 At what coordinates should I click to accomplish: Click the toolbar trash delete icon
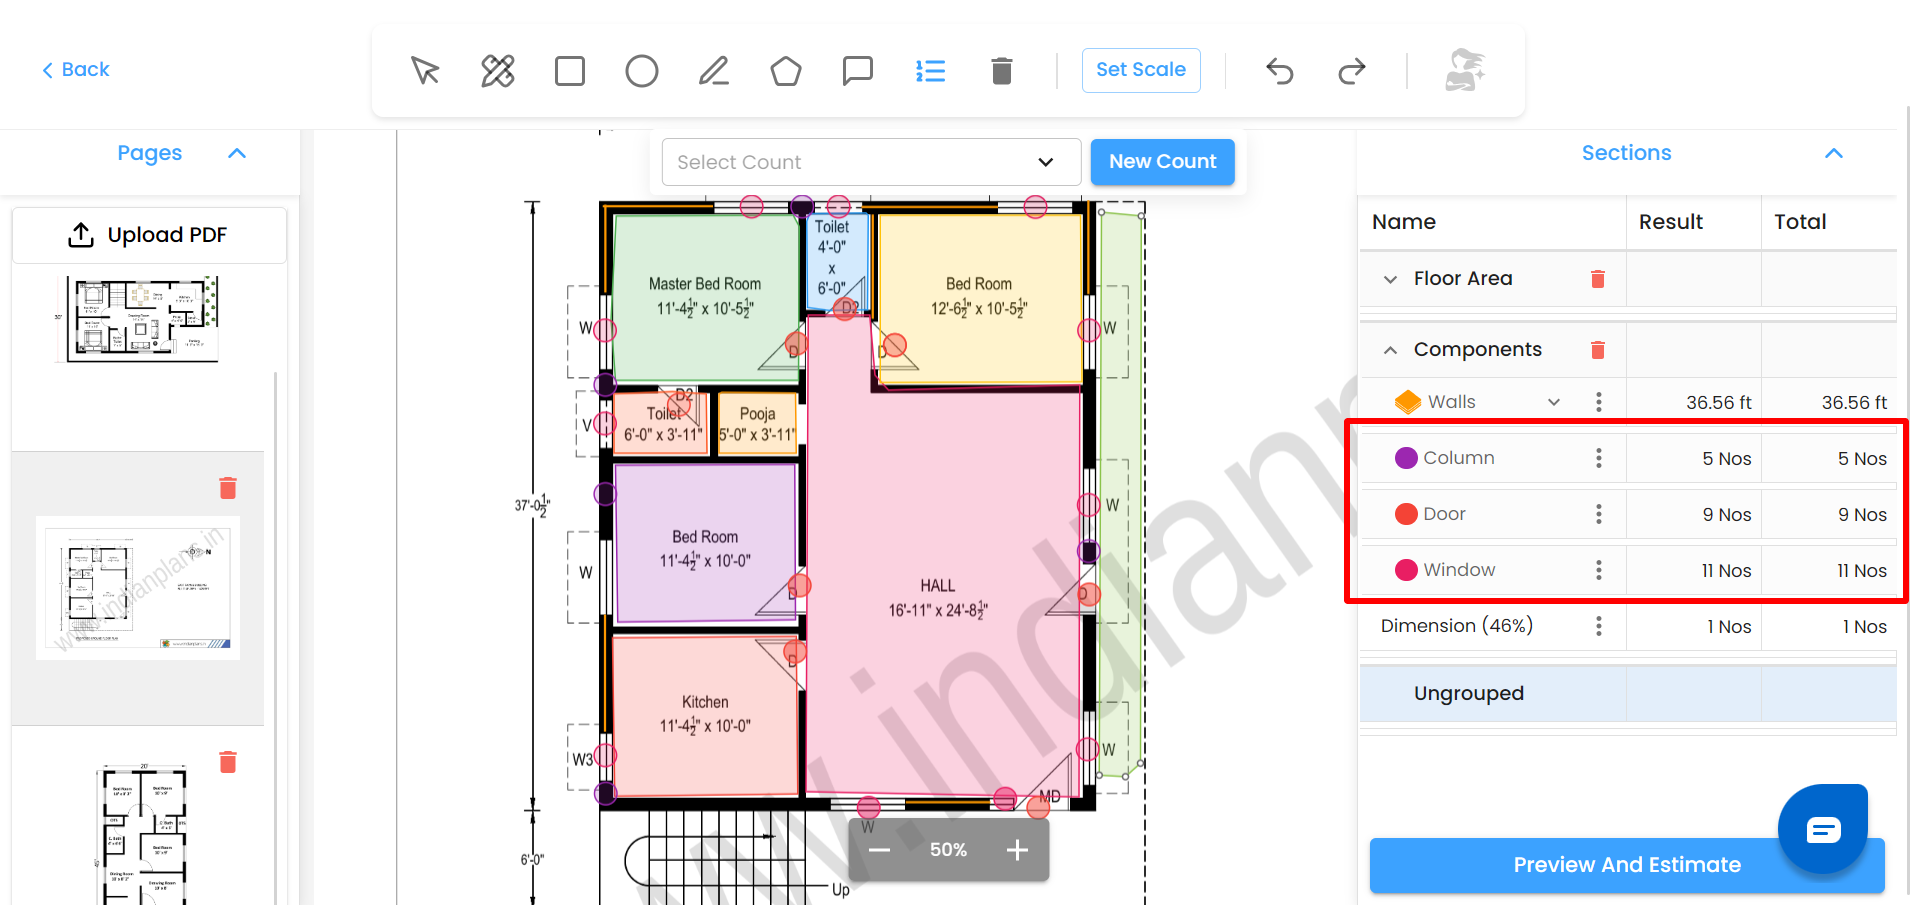1002,71
